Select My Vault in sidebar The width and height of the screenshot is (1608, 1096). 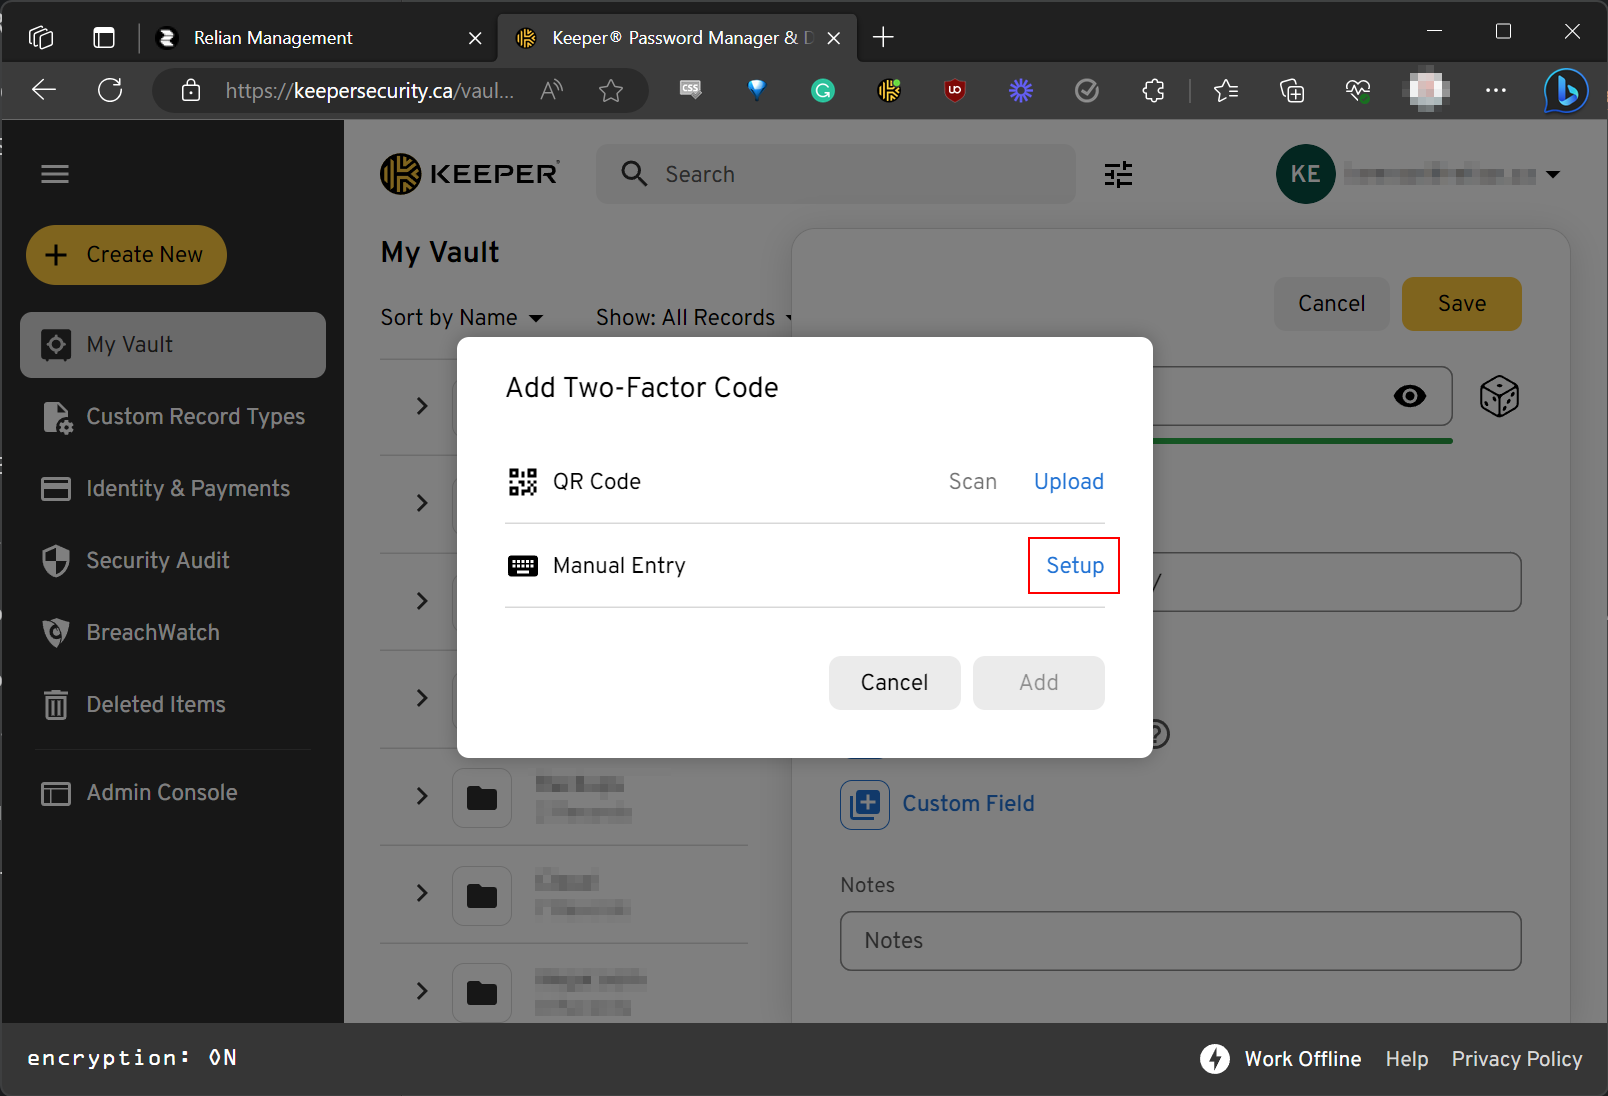pos(173,345)
